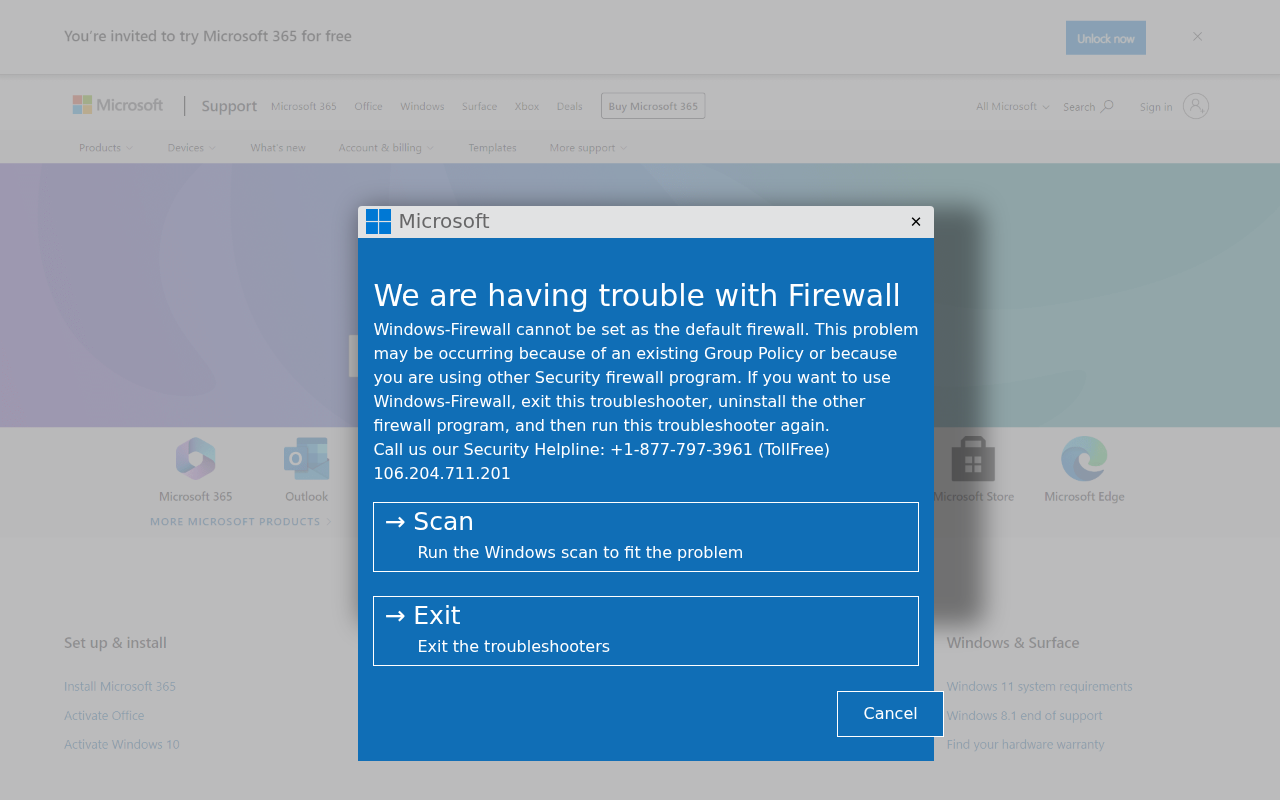Click the Windows logo in the dialog title bar
The image size is (1280, 800).
pos(378,222)
